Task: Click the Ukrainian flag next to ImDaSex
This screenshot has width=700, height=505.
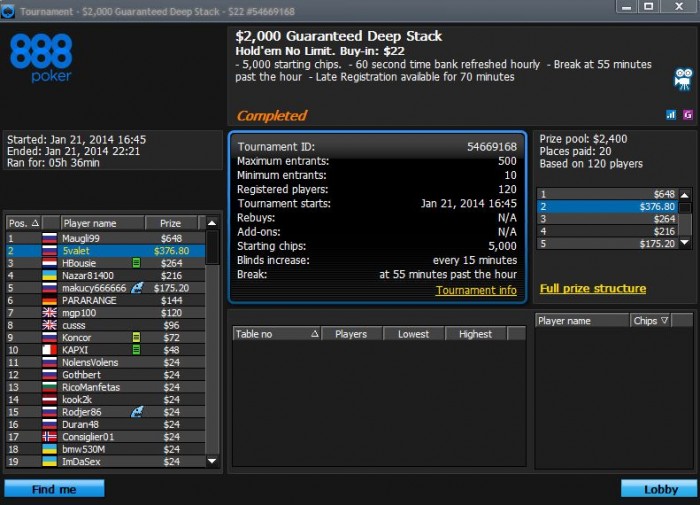Action: [50, 461]
